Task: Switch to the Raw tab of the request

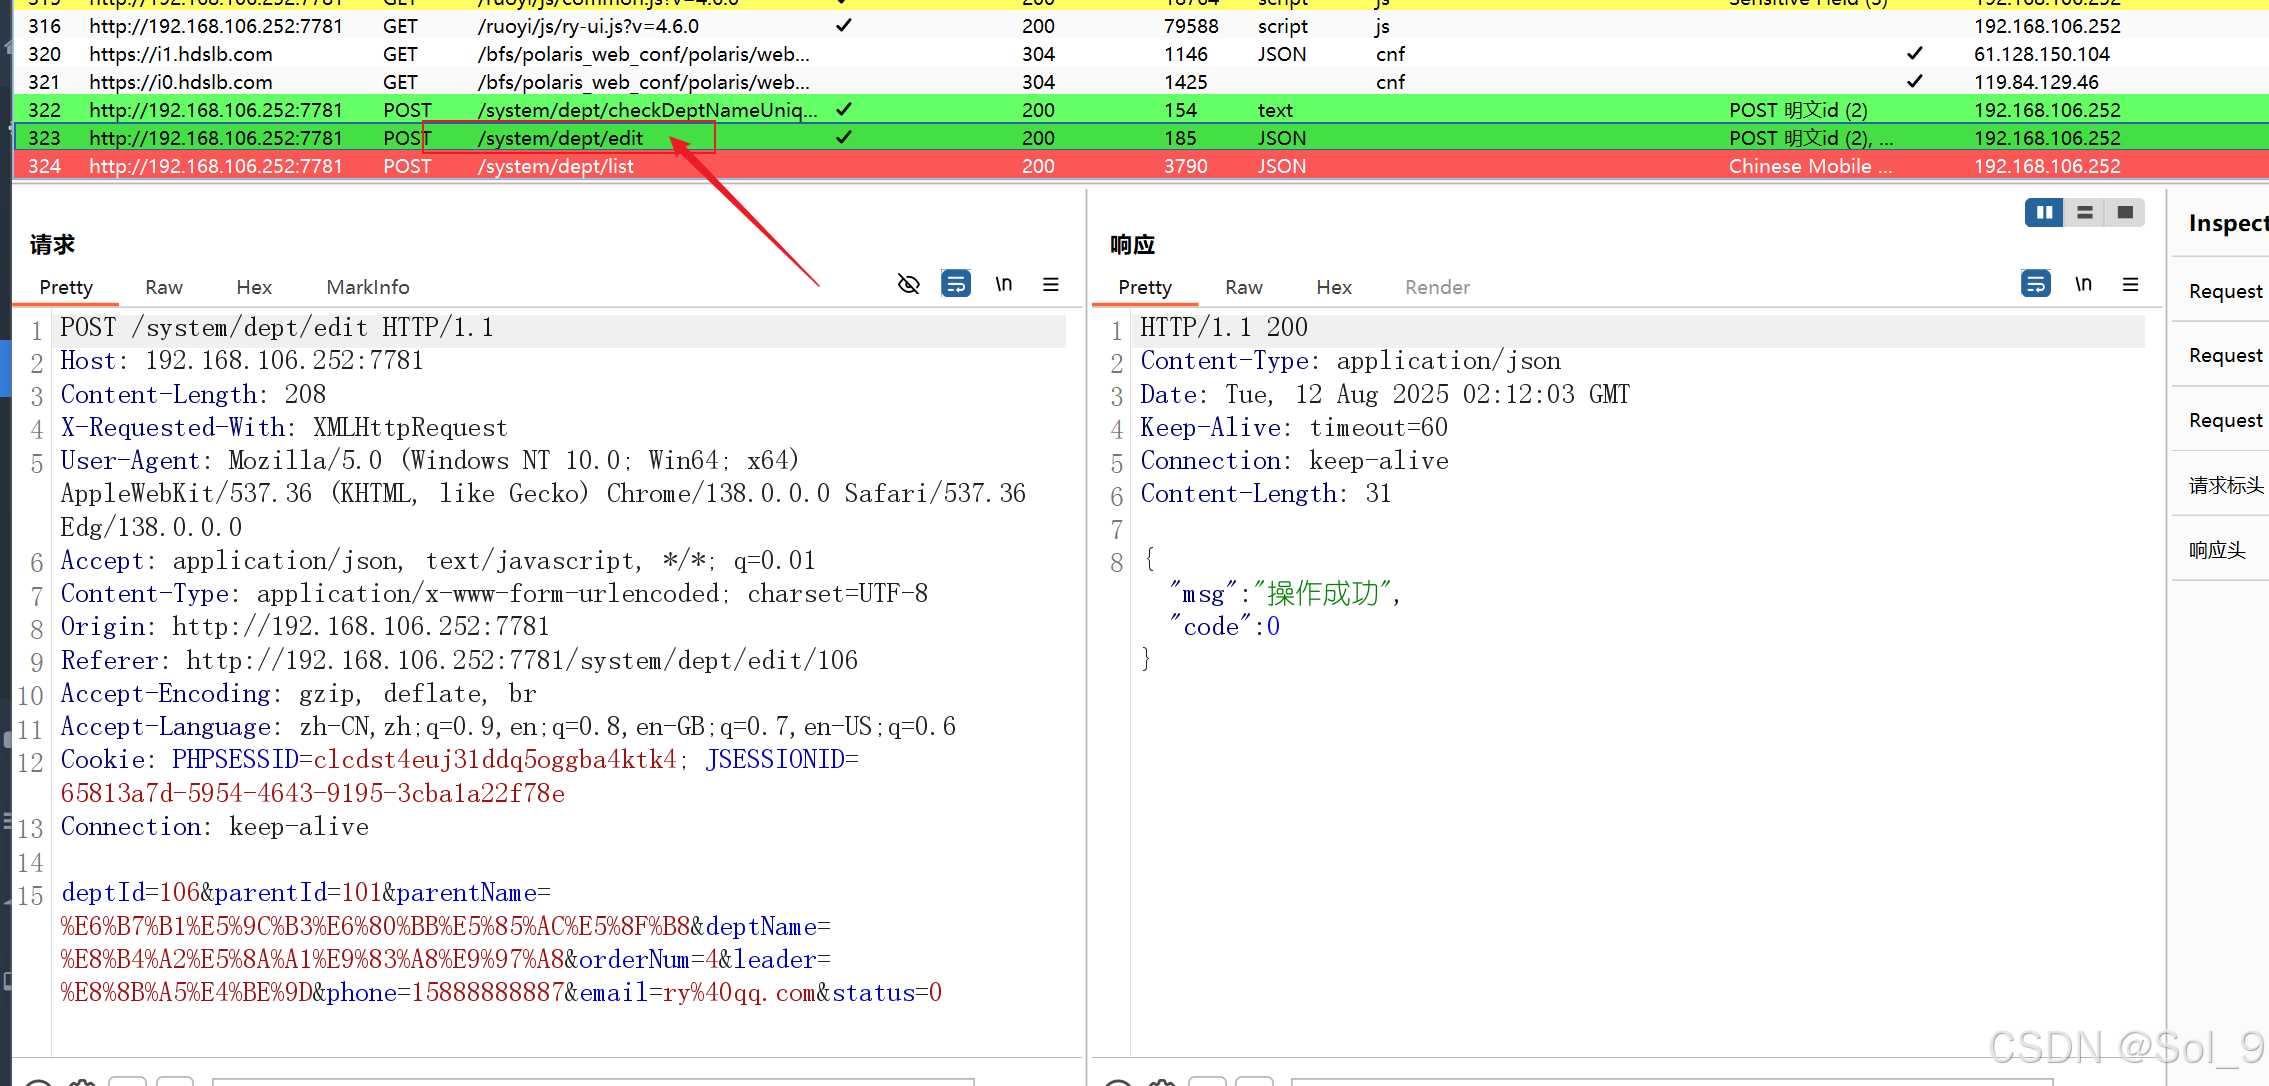Action: click(x=163, y=287)
